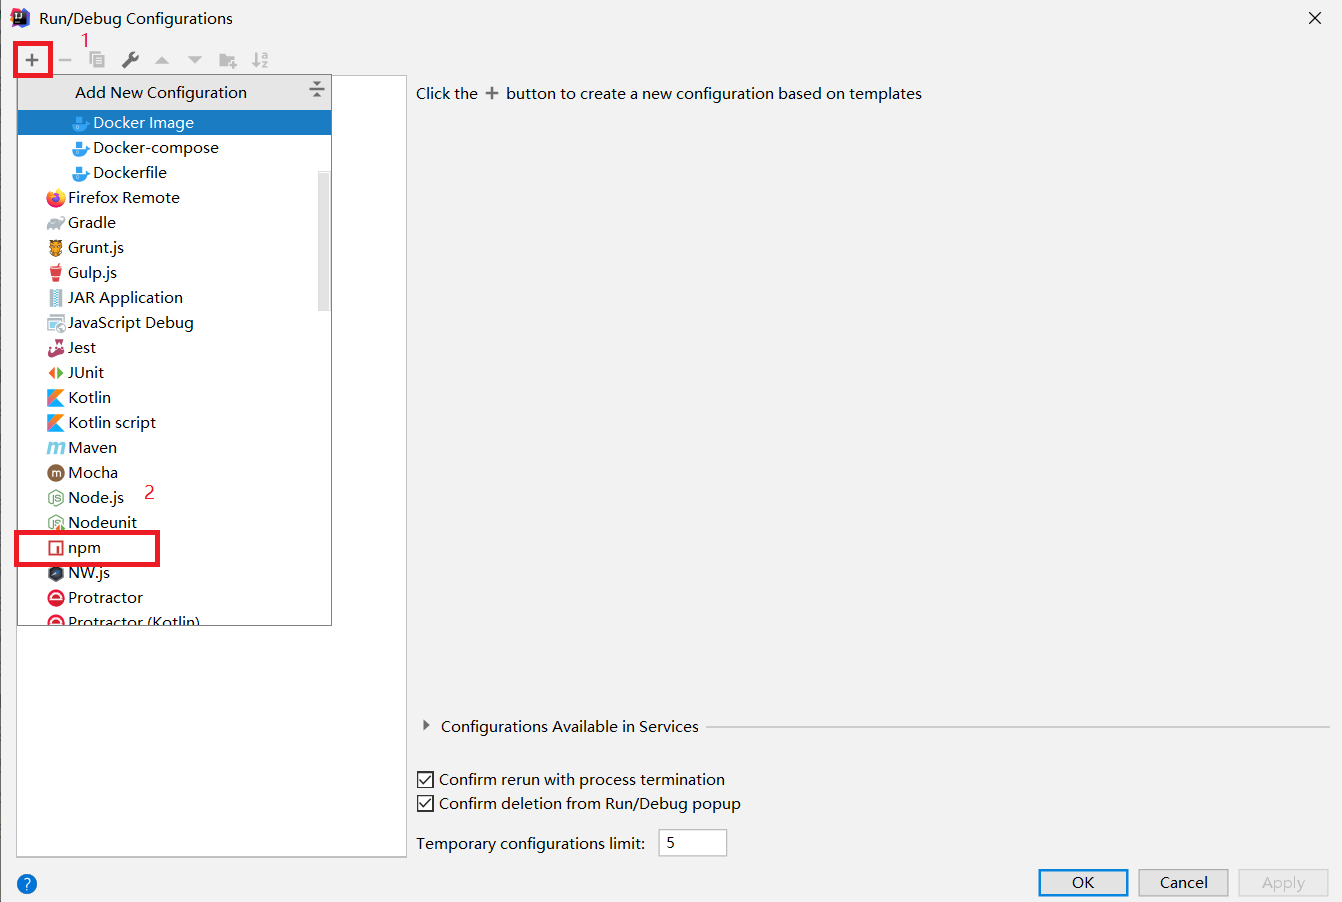1342x902 pixels.
Task: Click the Node.js hexagon icon
Action: [x=56, y=498]
